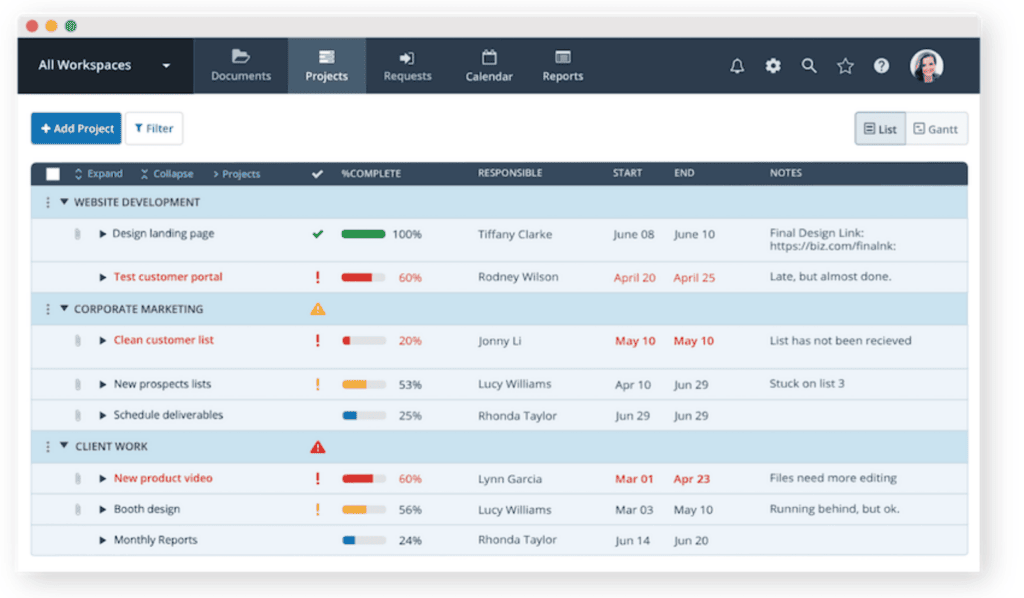Collapse the Client Work group arrow
Image resolution: width=1024 pixels, height=598 pixels.
click(64, 447)
